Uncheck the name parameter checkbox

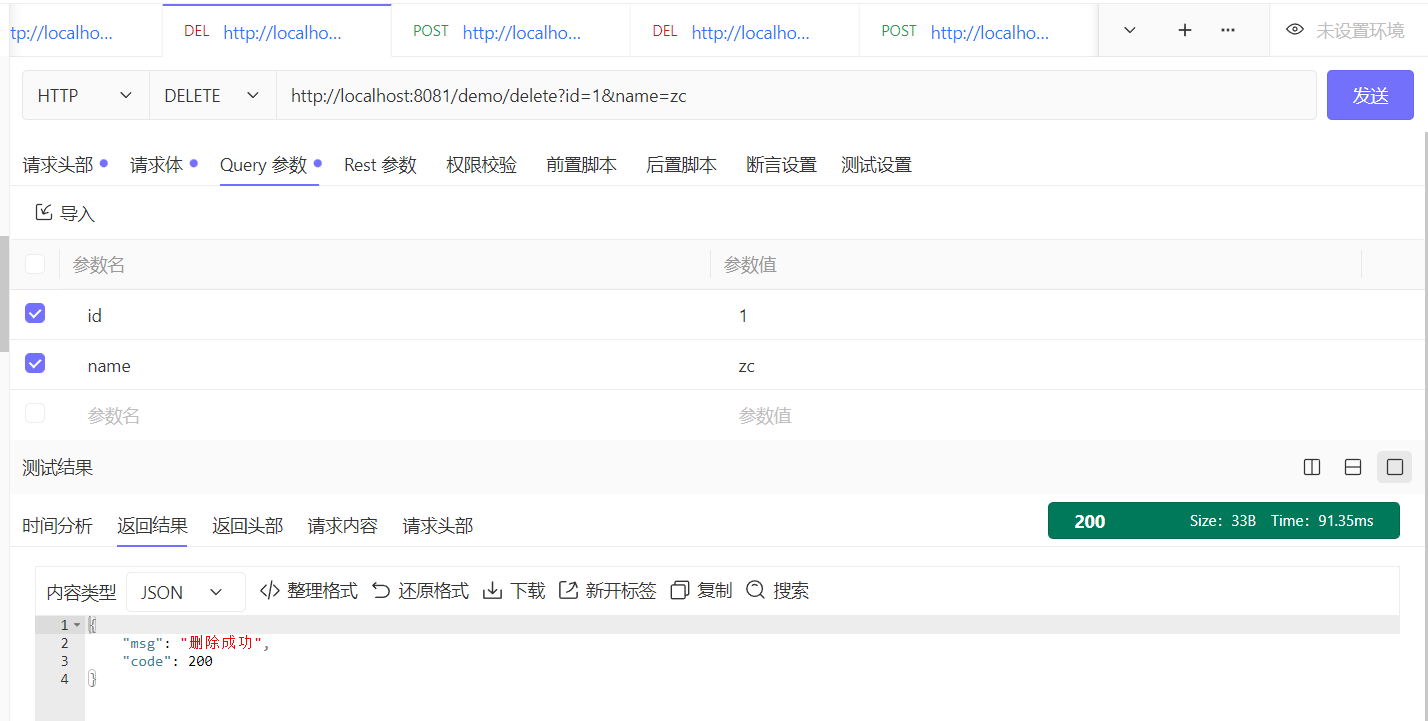[35, 363]
